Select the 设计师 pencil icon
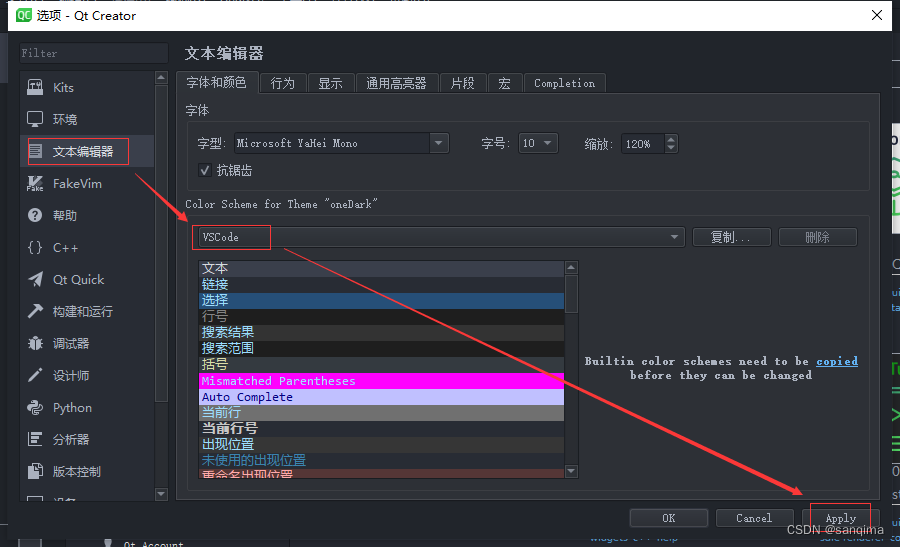 pyautogui.click(x=35, y=375)
